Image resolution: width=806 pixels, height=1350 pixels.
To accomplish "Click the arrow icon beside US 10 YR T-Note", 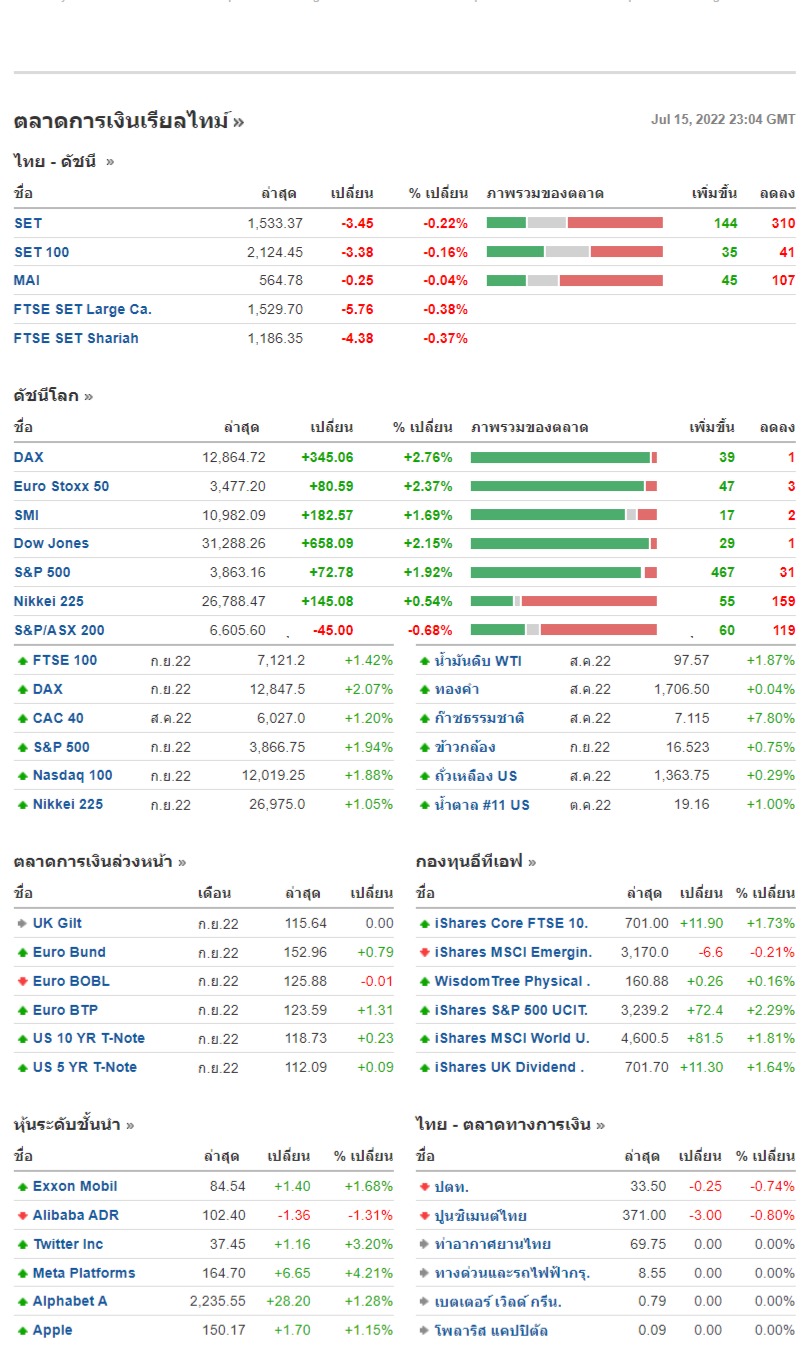I will [23, 1039].
